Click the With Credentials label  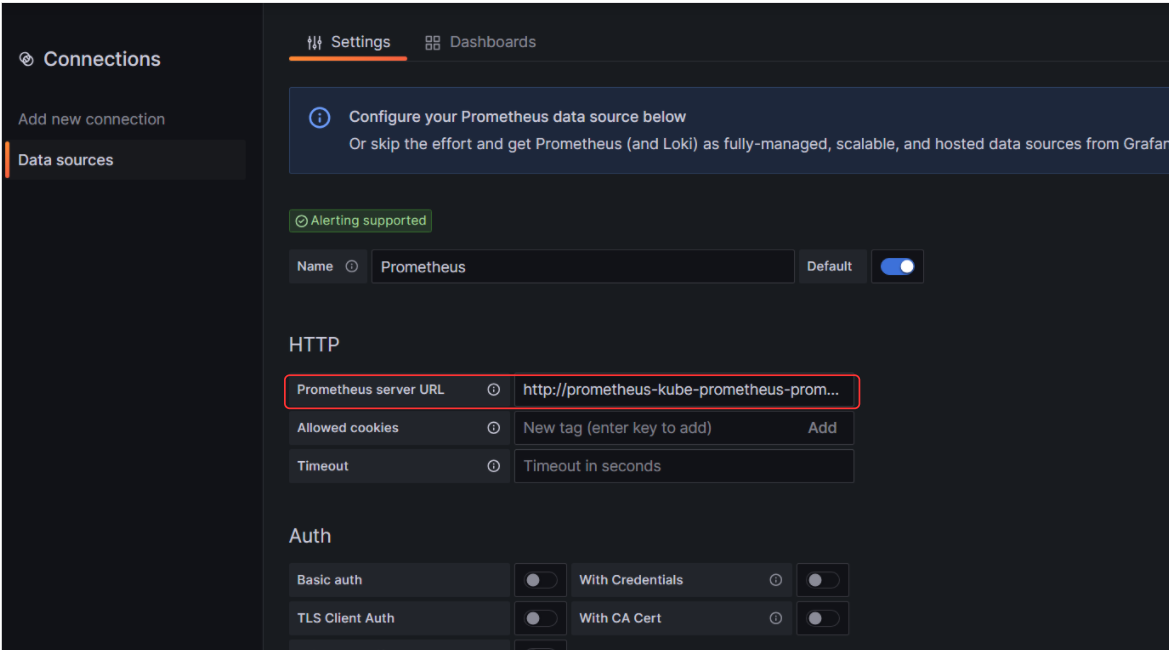coord(631,580)
